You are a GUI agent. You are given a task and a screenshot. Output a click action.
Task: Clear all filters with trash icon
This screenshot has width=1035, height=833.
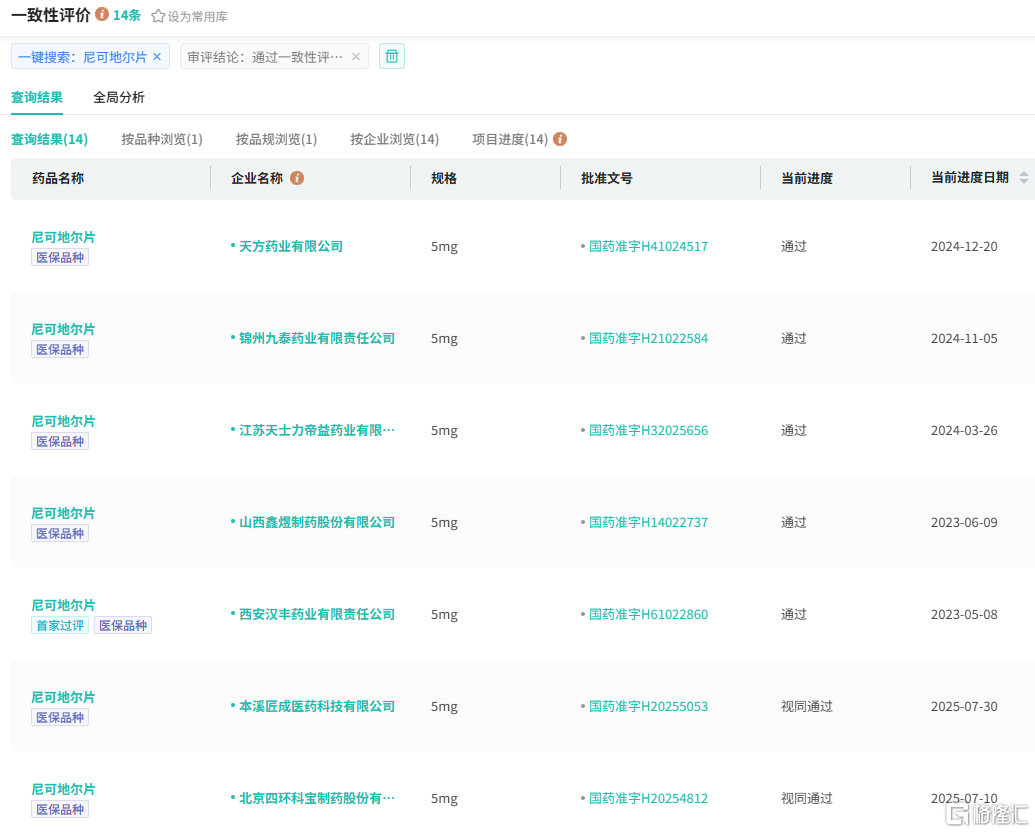click(x=391, y=56)
